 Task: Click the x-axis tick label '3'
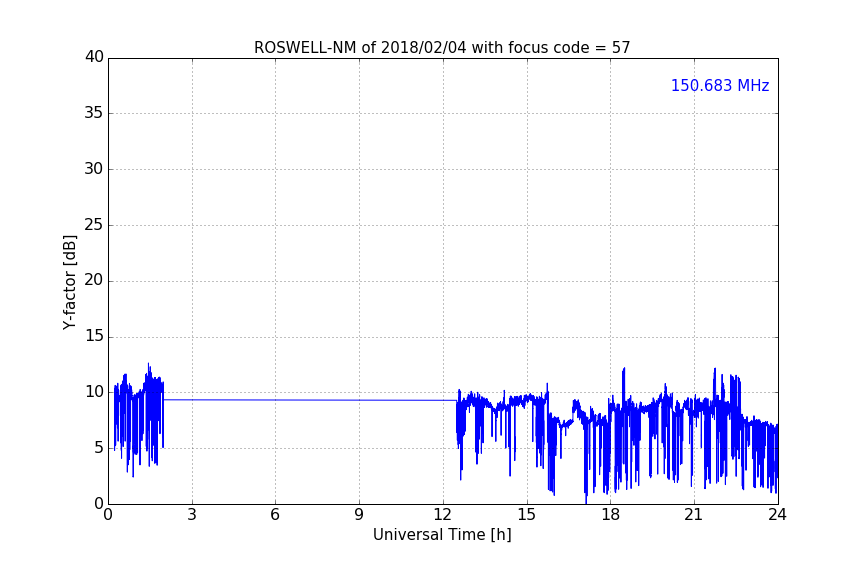click(x=192, y=515)
